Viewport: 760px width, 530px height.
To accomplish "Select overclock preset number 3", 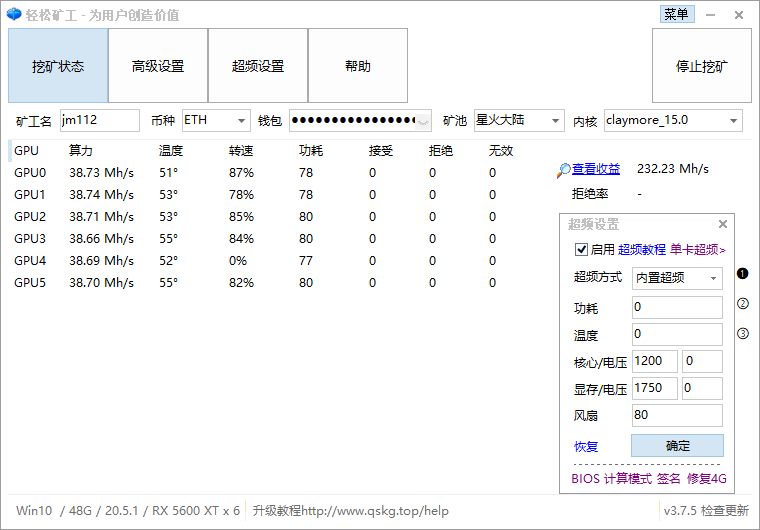I will tap(743, 334).
